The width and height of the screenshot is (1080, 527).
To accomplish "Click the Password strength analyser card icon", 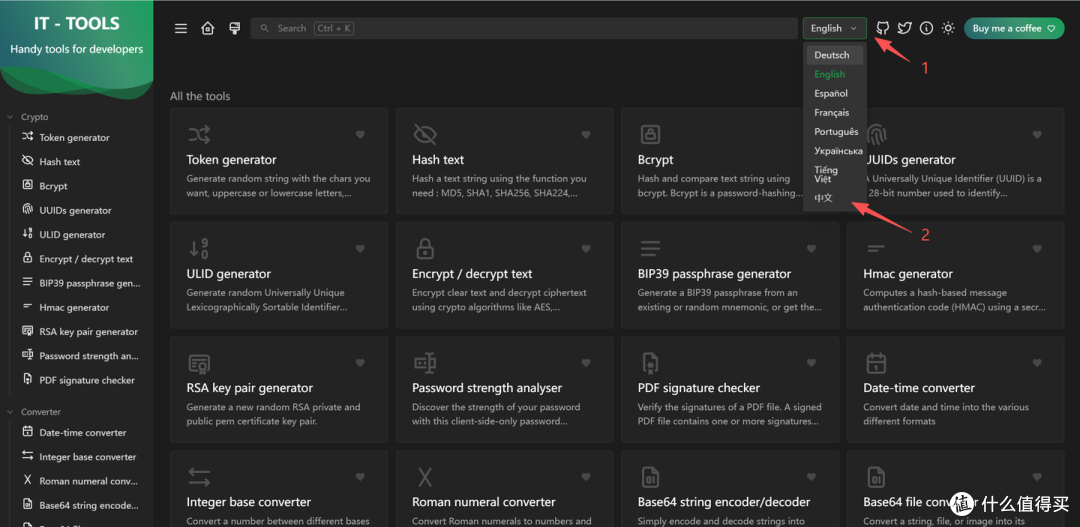I will pos(425,362).
